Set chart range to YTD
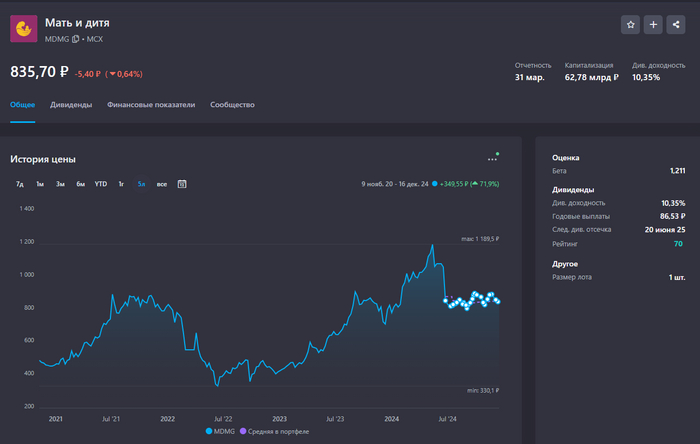700x444 pixels. tap(101, 184)
